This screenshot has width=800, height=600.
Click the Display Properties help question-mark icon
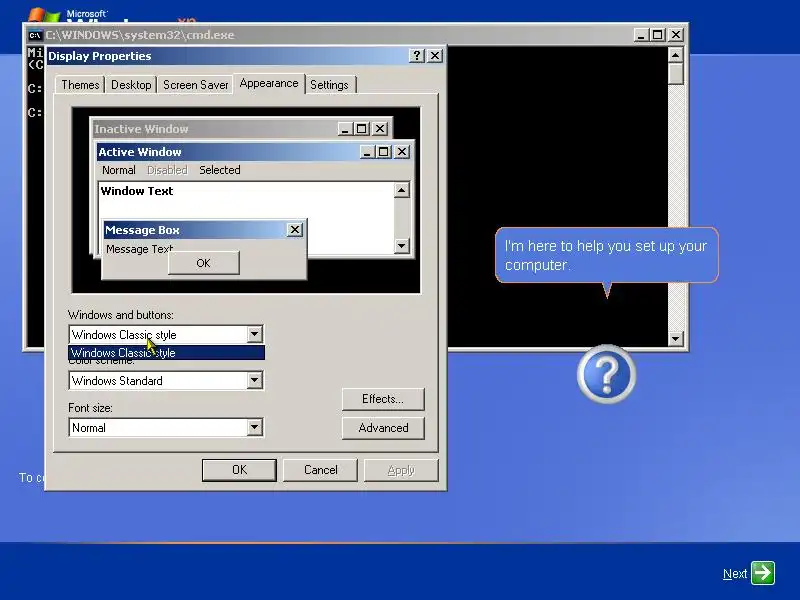[417, 56]
